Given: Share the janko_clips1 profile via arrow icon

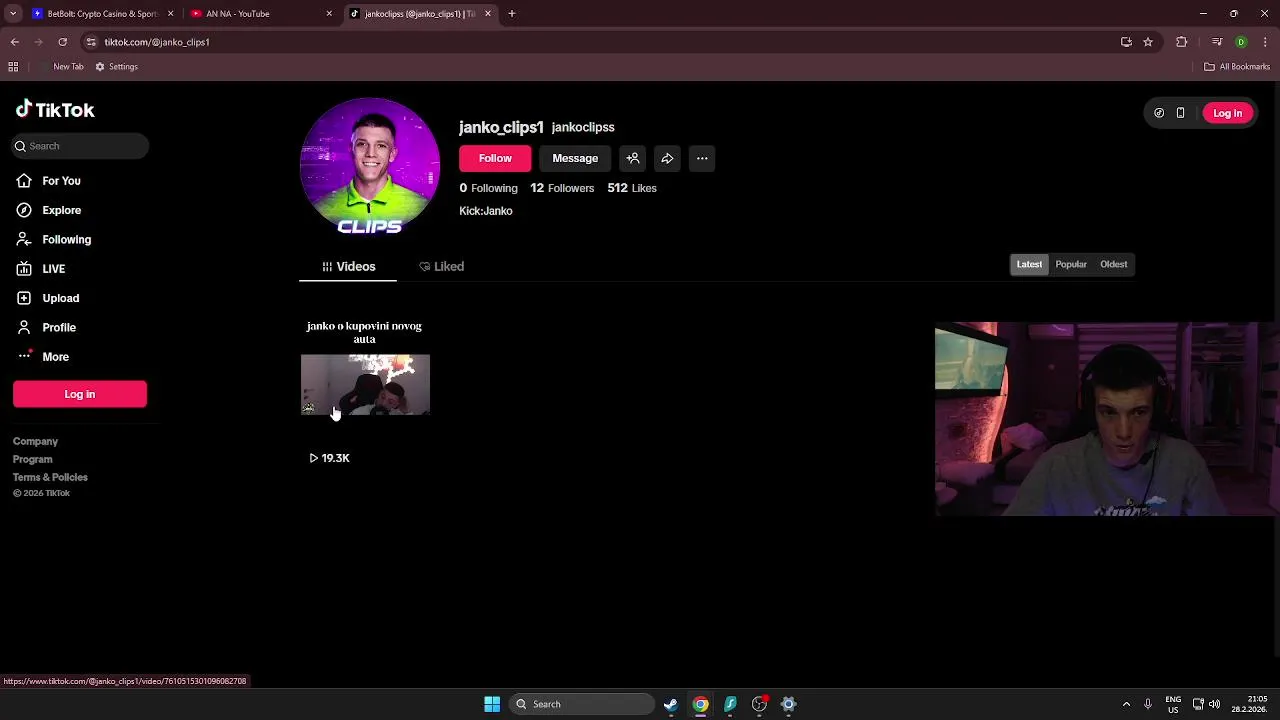Looking at the screenshot, I should (667, 158).
